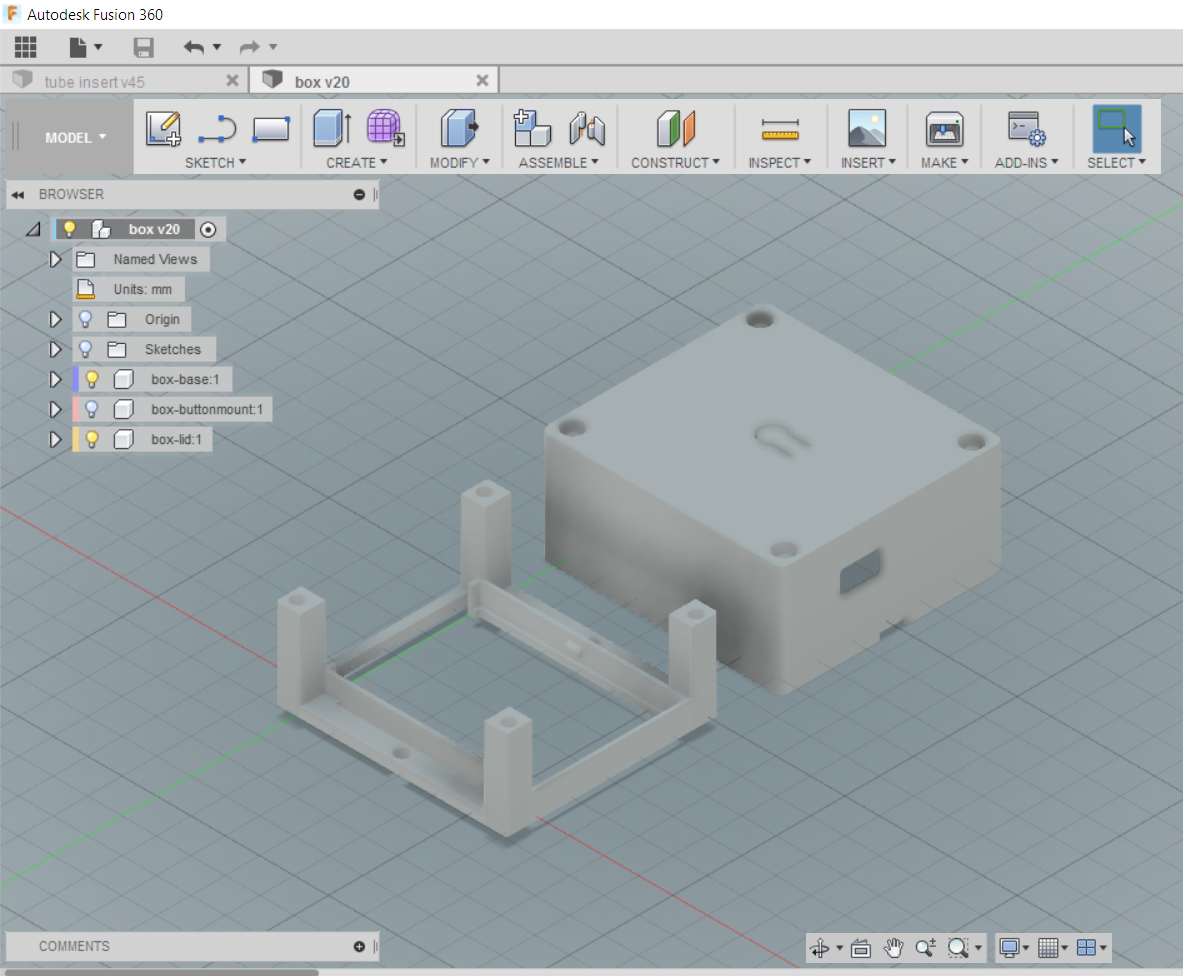1183x976 pixels.
Task: Expand the Sketches folder
Action: point(55,349)
